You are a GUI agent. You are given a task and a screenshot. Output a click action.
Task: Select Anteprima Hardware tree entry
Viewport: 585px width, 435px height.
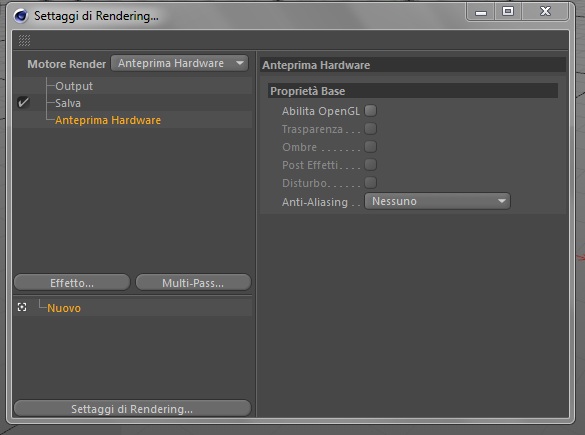click(x=108, y=120)
